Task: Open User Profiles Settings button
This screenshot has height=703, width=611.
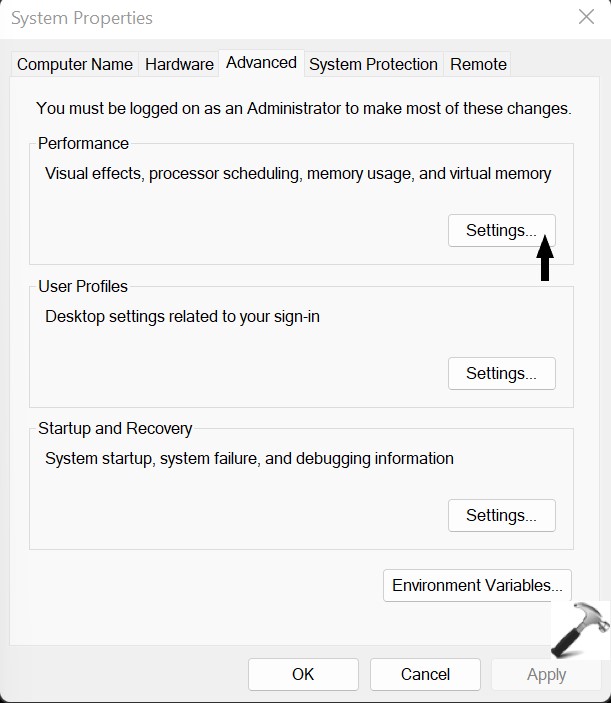Action: pyautogui.click(x=501, y=373)
